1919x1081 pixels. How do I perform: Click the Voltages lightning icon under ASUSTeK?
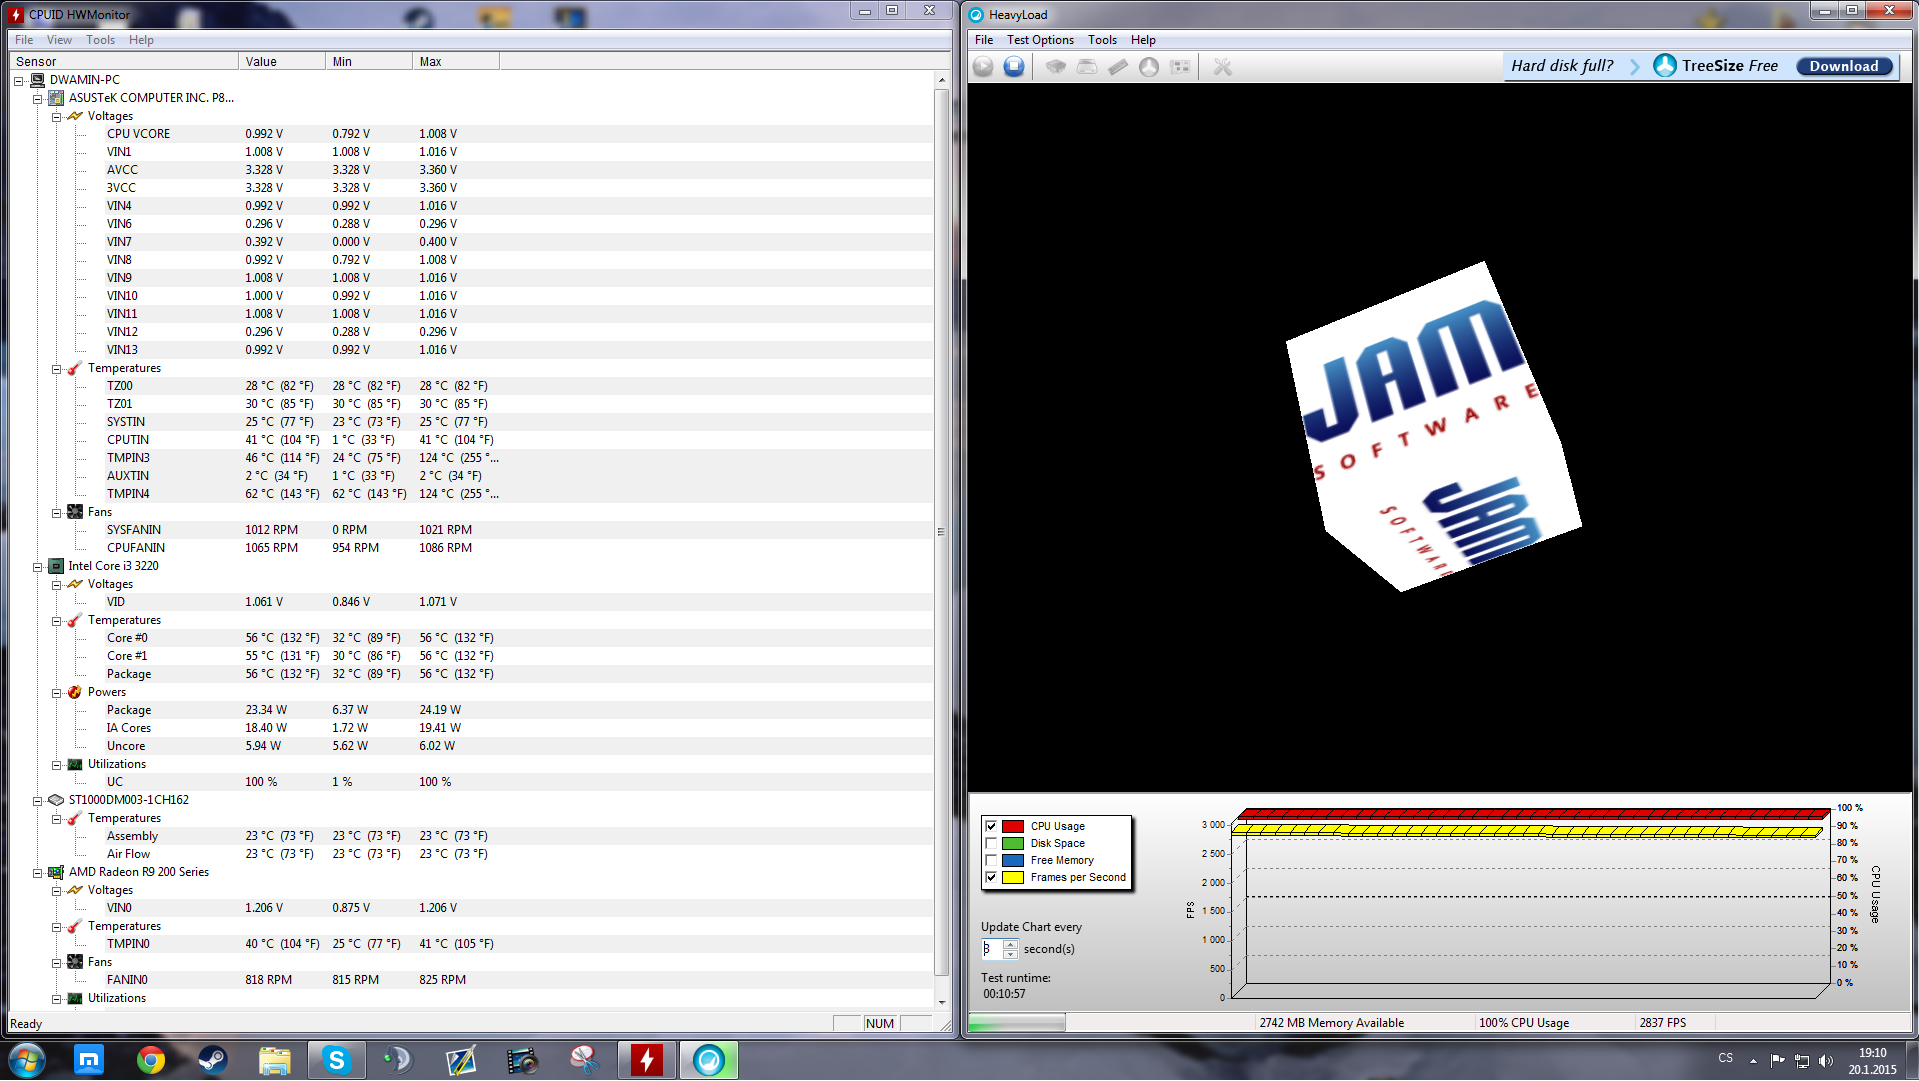tap(75, 116)
